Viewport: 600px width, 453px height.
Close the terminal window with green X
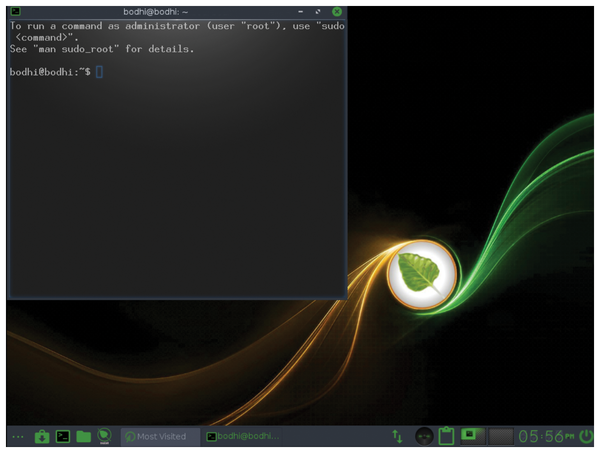(337, 12)
